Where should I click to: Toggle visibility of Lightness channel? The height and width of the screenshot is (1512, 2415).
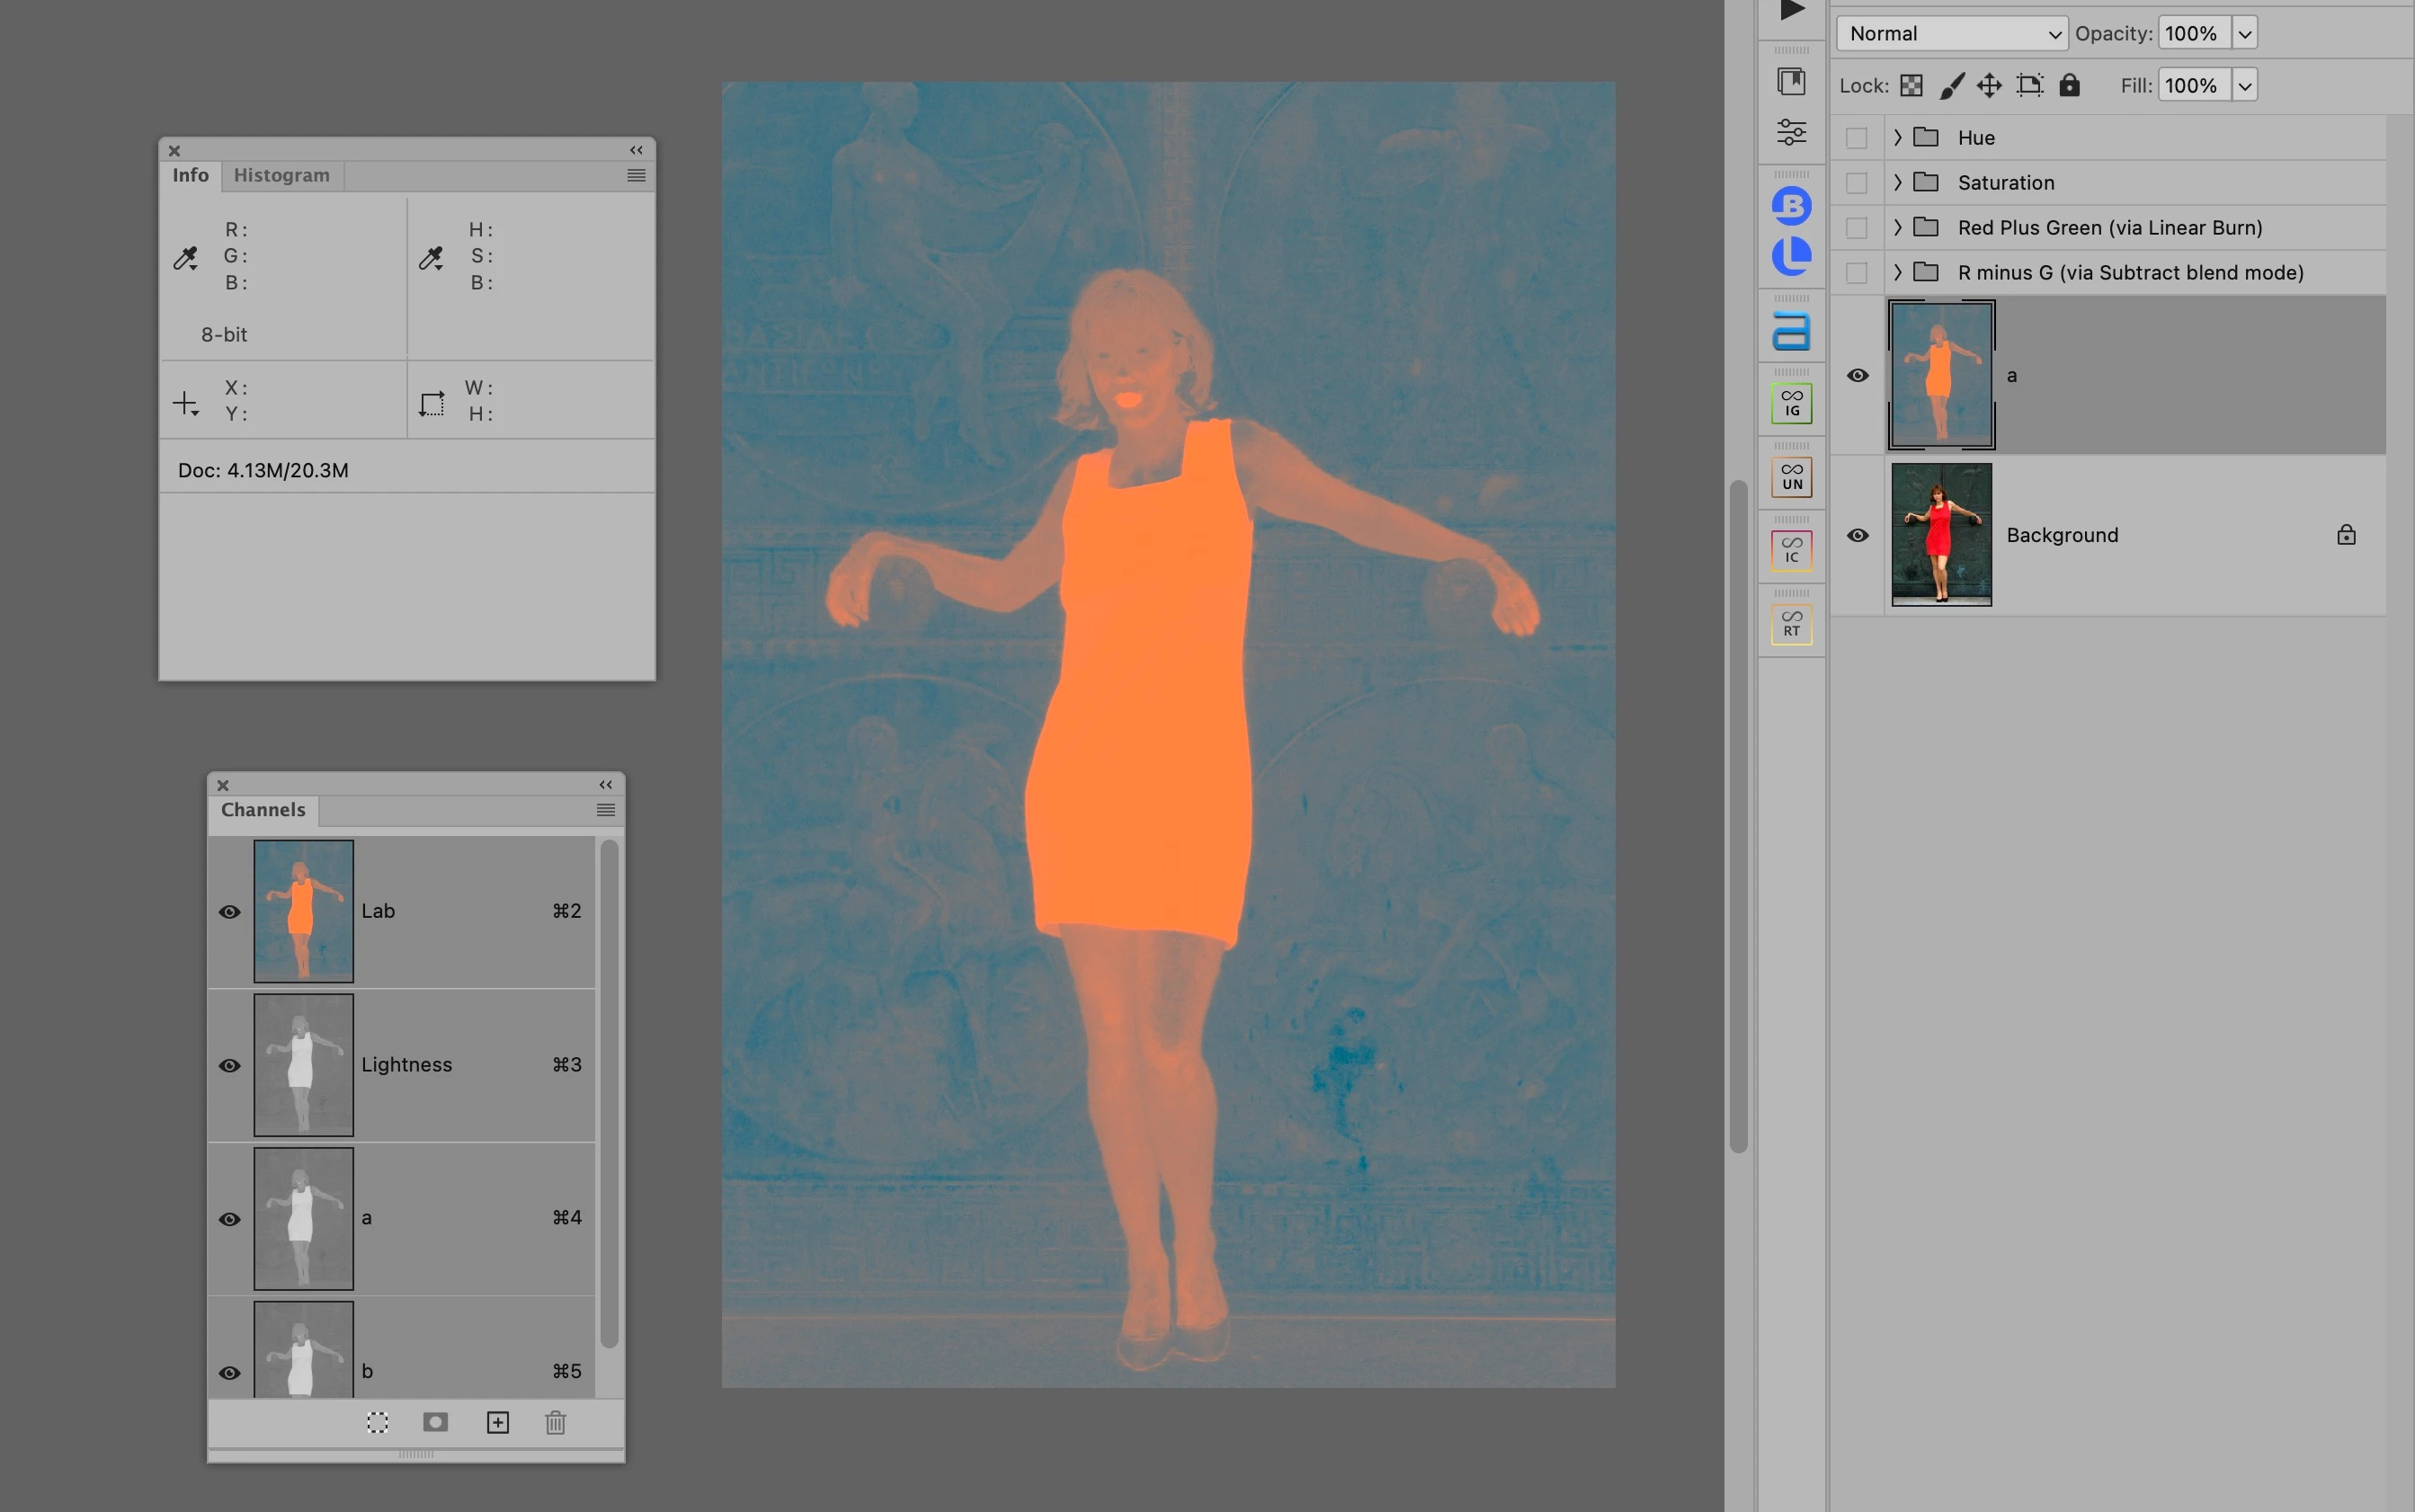229,1065
